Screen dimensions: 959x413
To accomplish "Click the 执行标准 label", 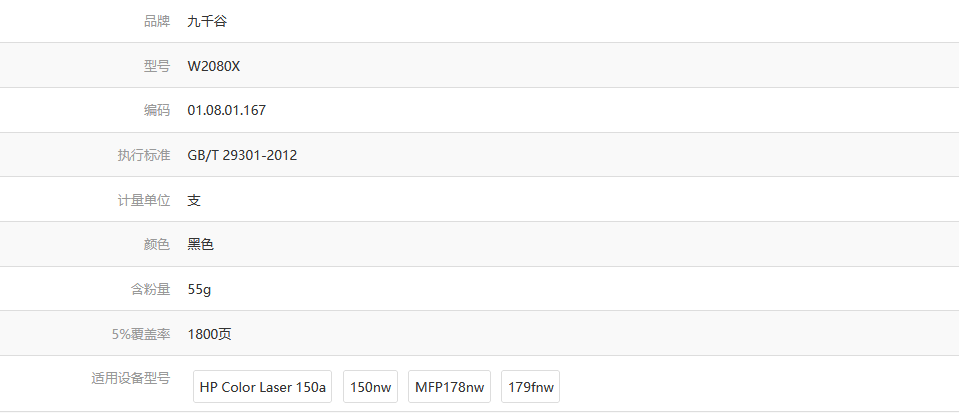I will point(144,155).
